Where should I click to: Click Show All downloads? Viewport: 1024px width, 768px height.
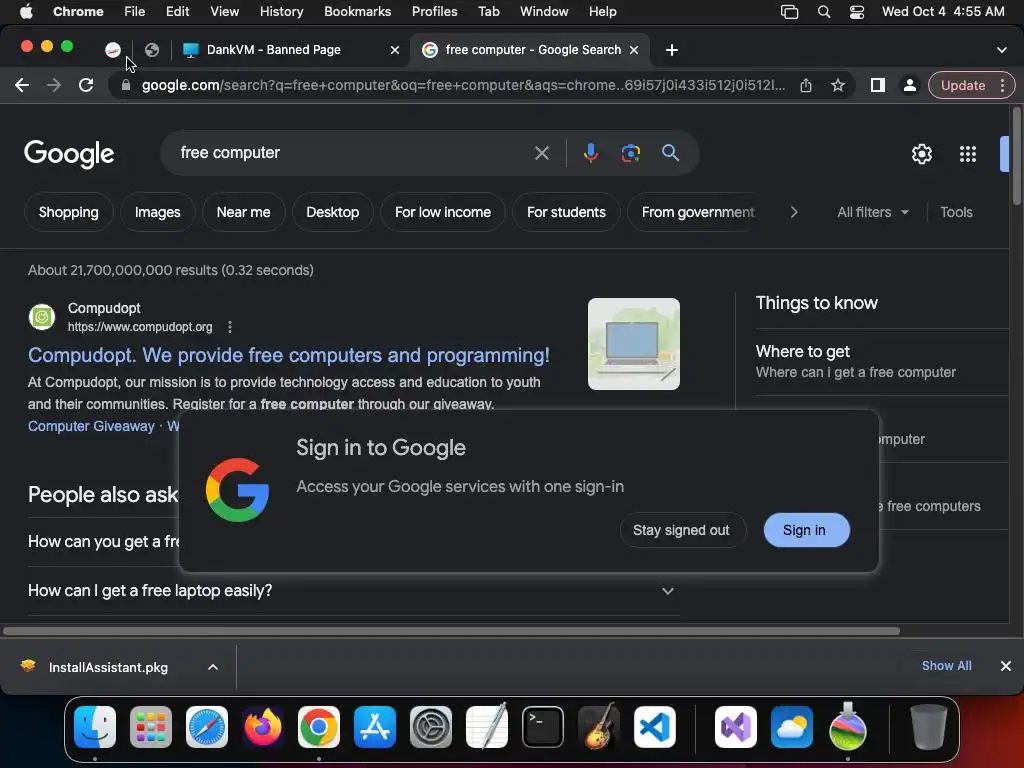946,666
